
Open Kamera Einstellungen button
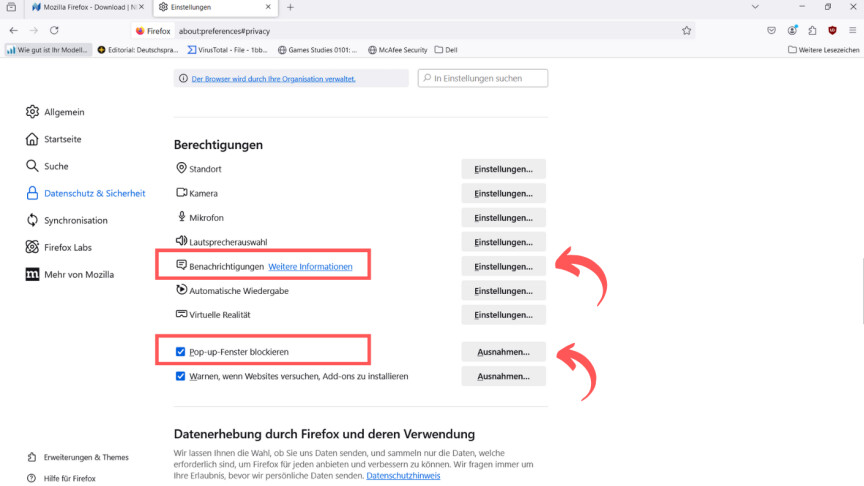(503, 193)
